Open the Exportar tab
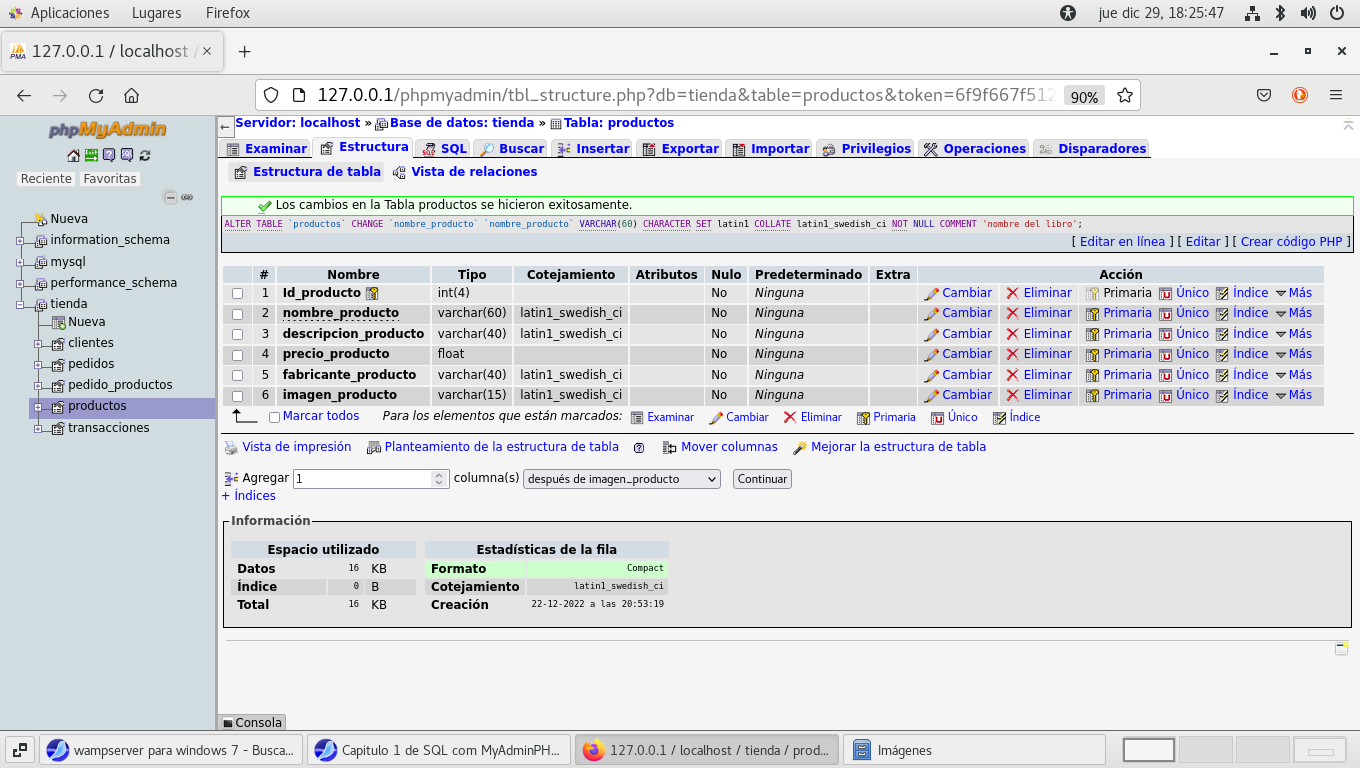 [680, 148]
